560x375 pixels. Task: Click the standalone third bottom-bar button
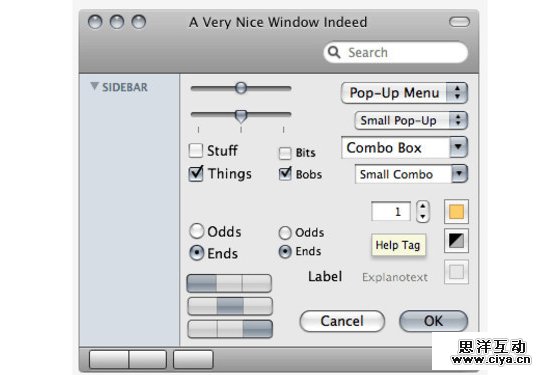coord(193,359)
